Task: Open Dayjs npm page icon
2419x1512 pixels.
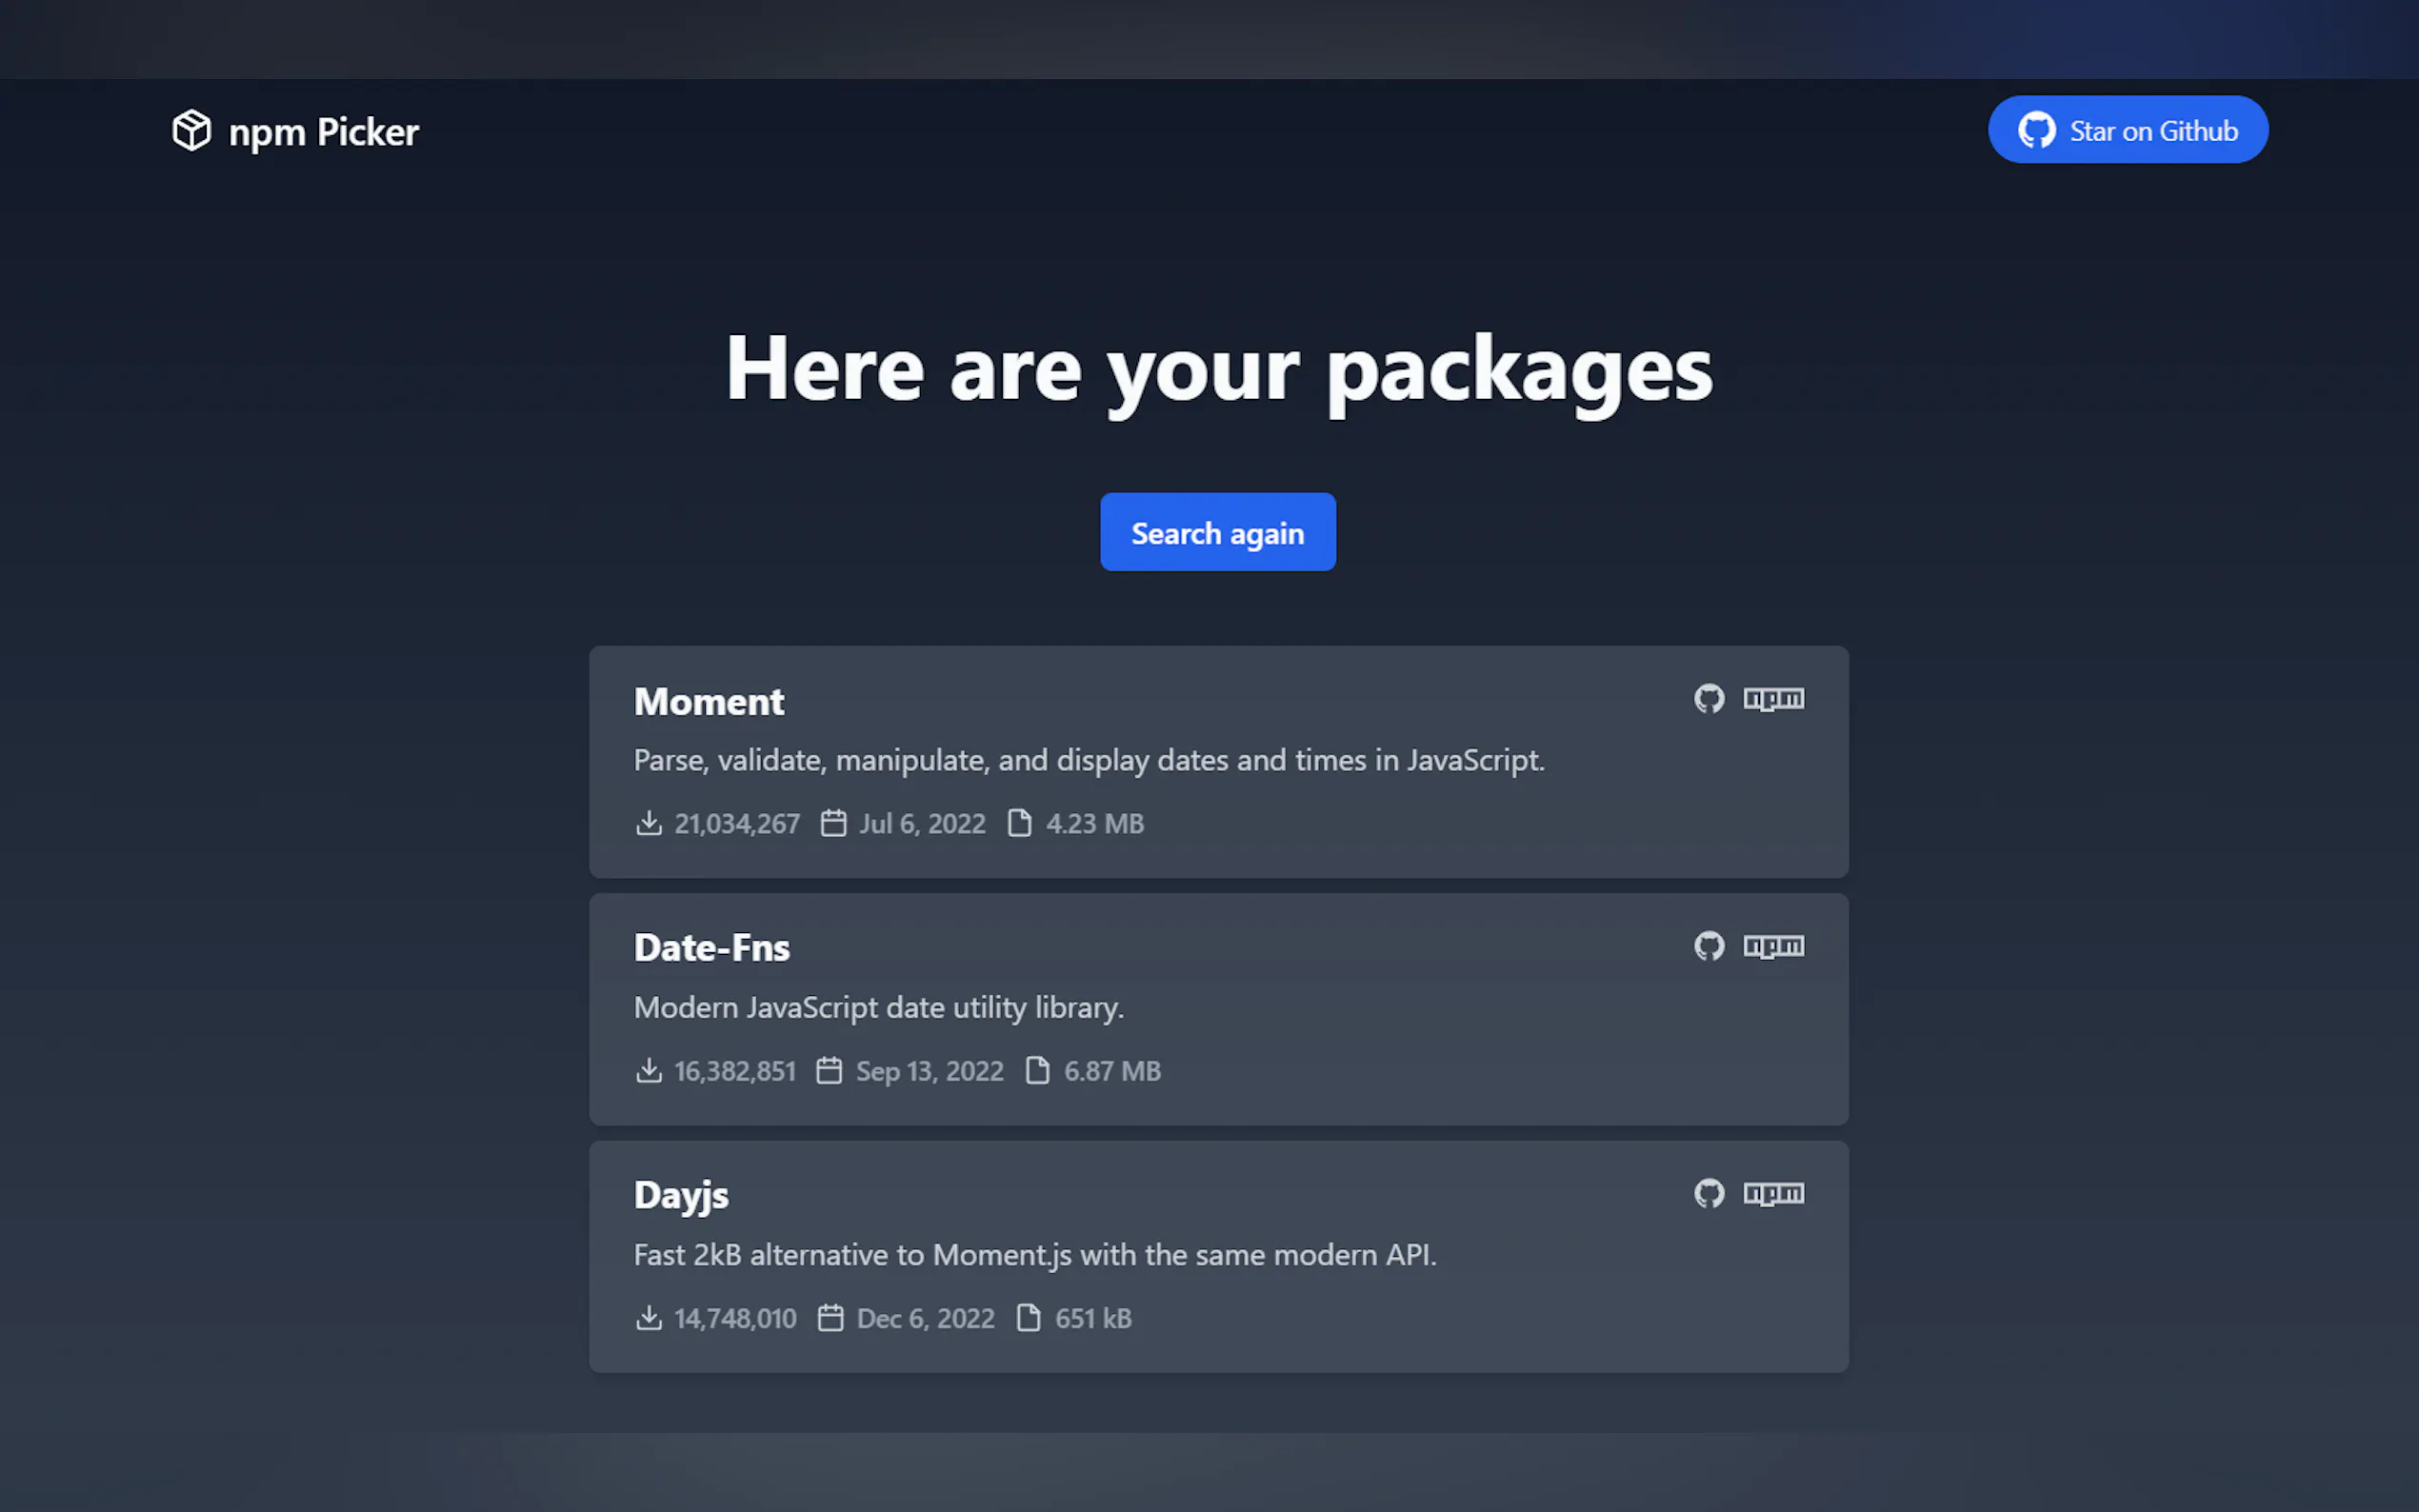Action: [x=1773, y=1192]
